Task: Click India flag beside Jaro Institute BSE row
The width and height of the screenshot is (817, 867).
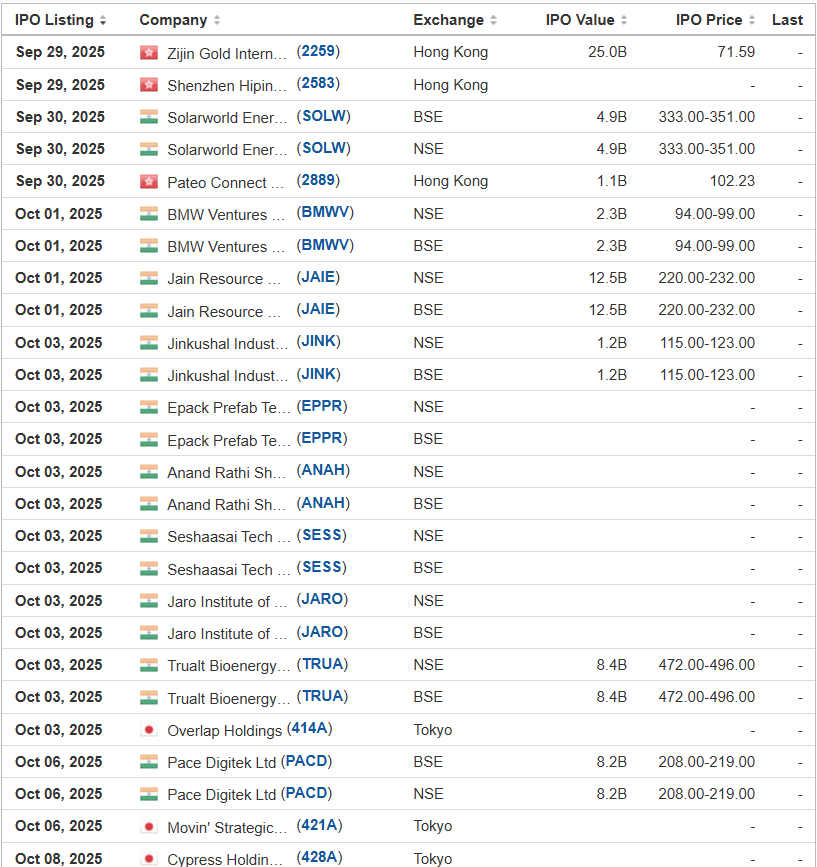Action: 149,633
